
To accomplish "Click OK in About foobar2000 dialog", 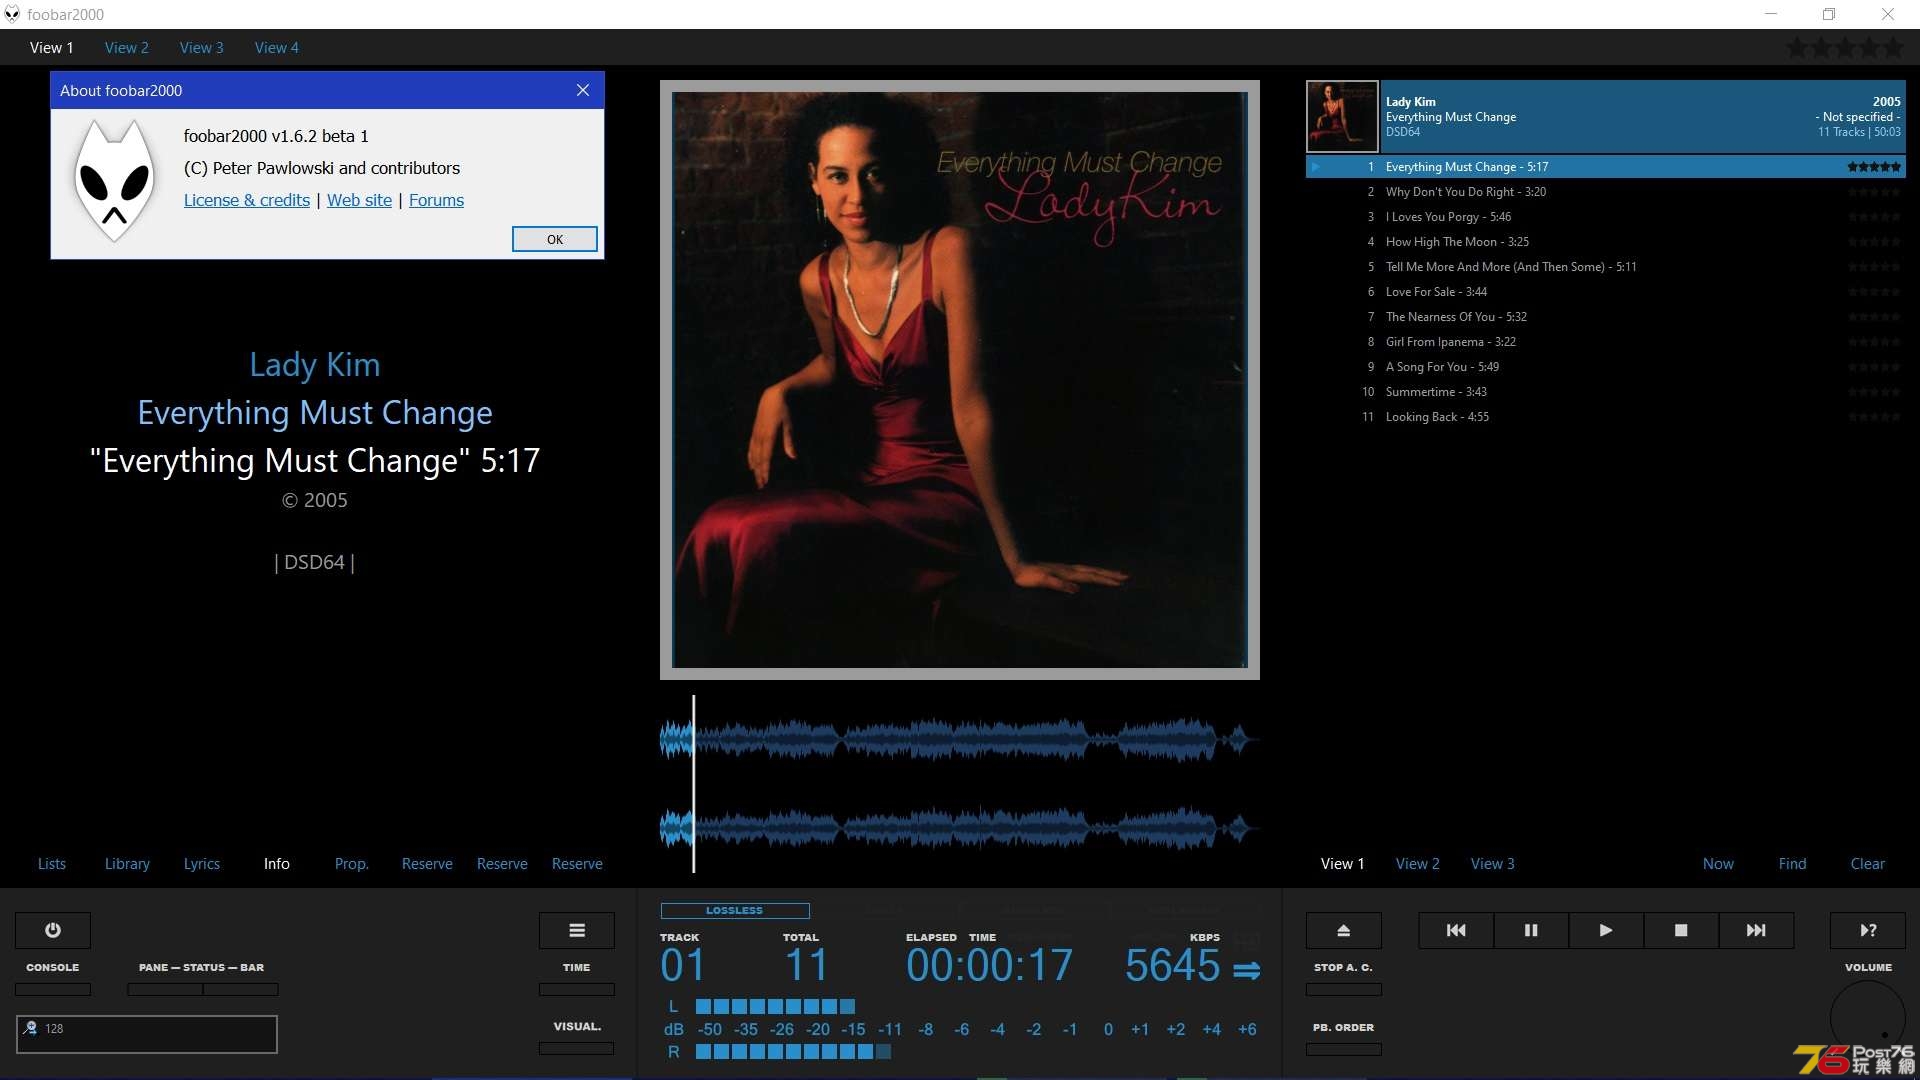I will pos(555,239).
